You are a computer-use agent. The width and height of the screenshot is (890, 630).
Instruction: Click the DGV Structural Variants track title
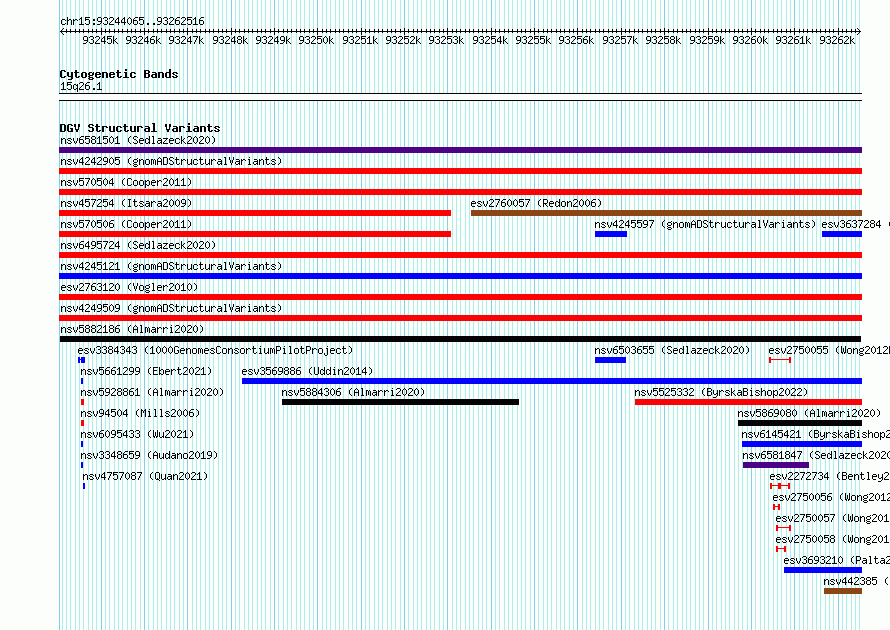(x=140, y=128)
